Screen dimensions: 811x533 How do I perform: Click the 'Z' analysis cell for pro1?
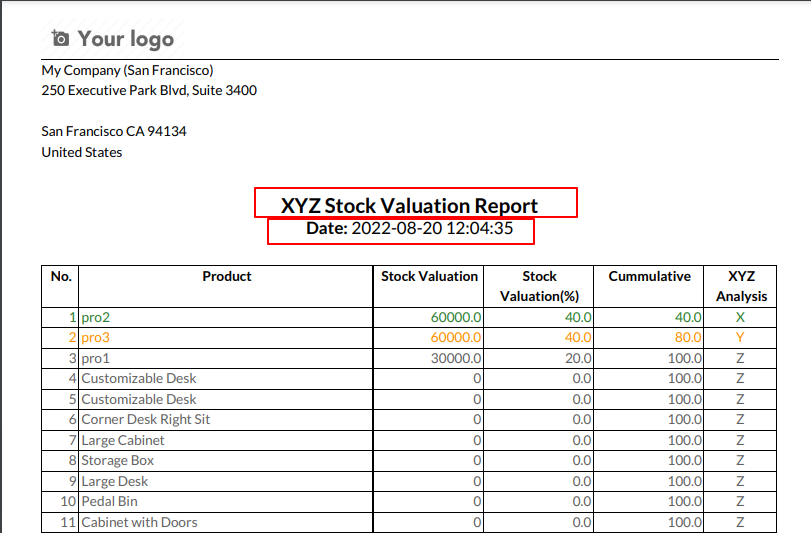tap(740, 358)
